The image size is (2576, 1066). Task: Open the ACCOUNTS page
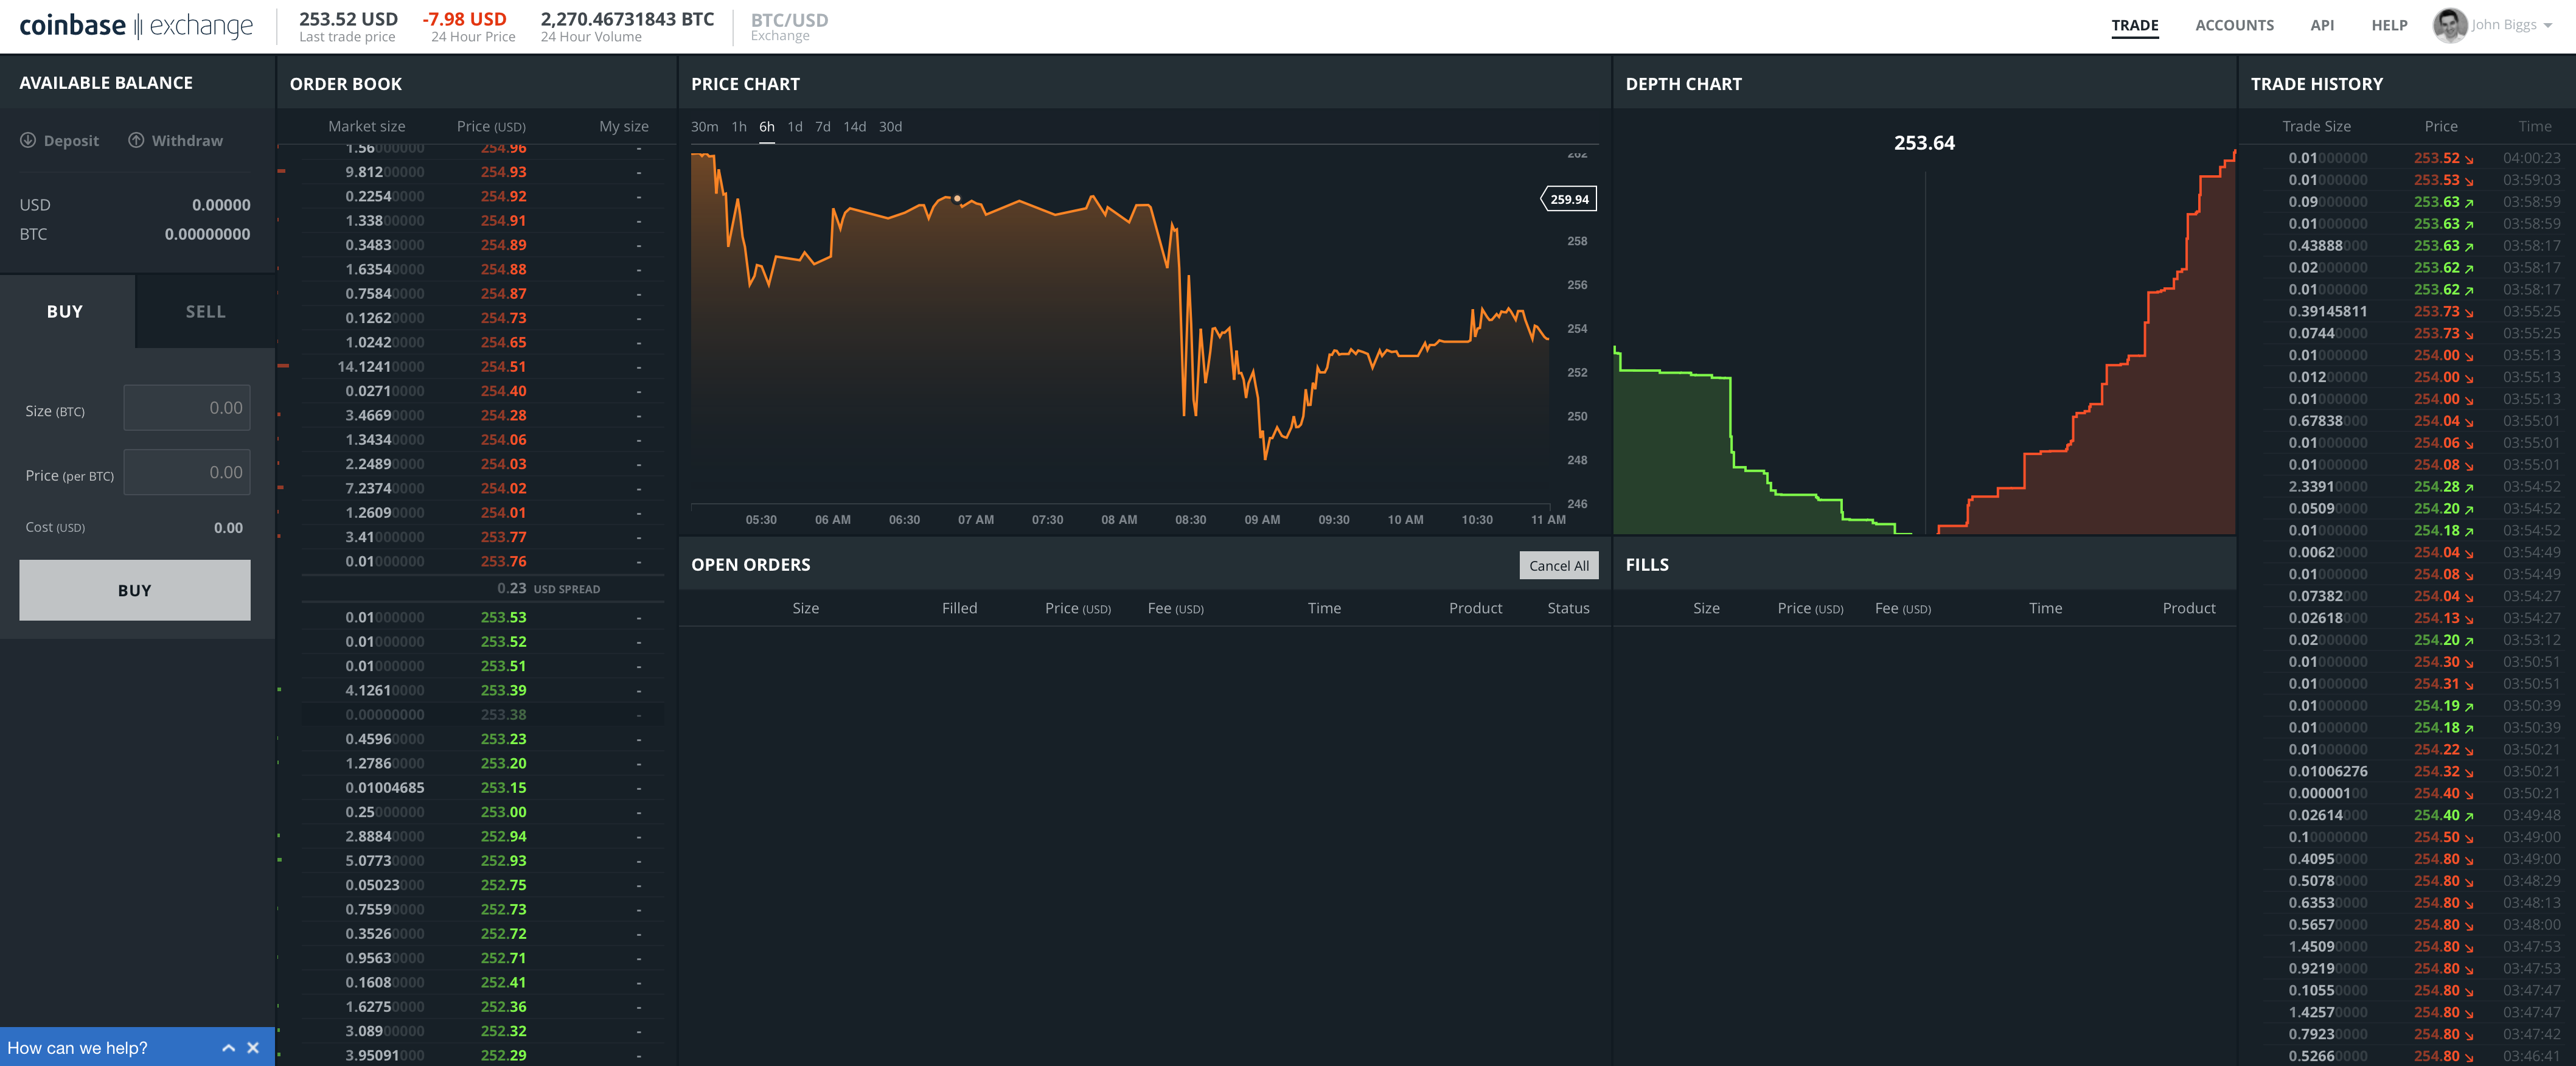pos(2234,25)
